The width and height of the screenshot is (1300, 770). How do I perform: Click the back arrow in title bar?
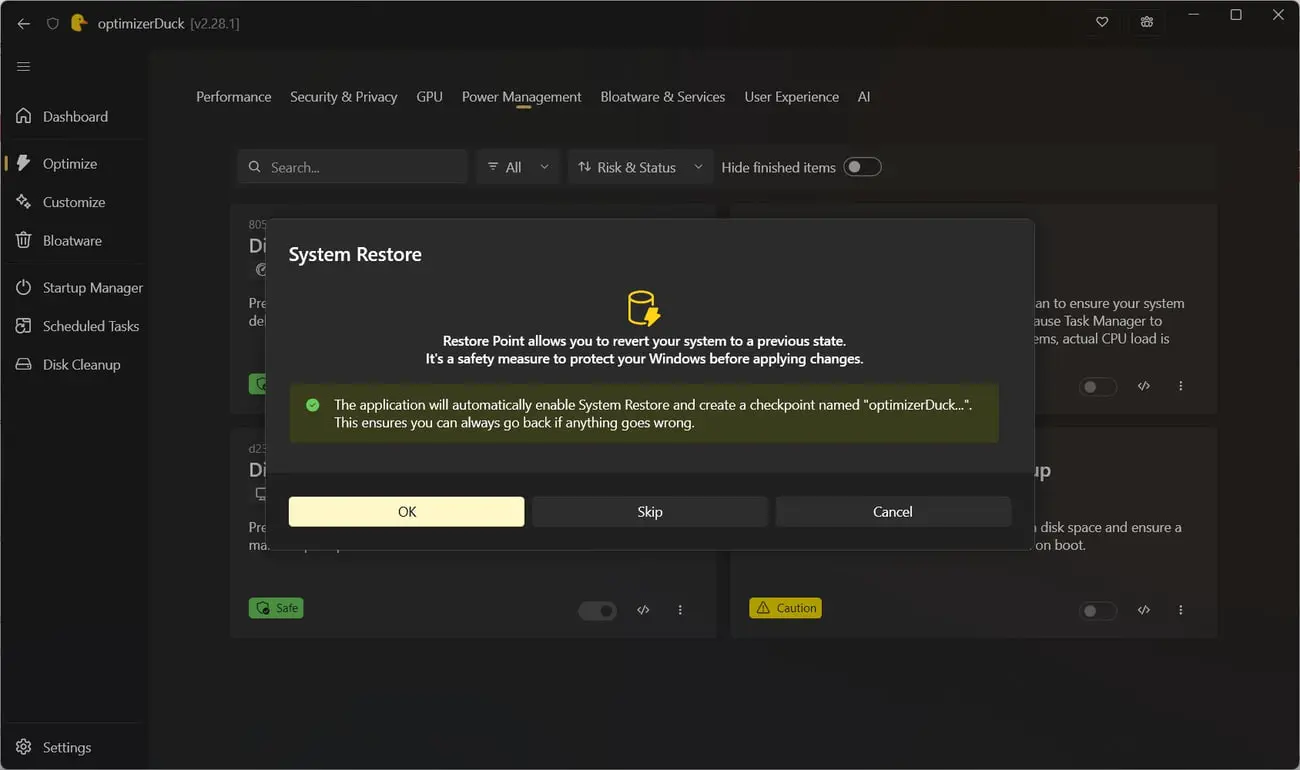coord(24,23)
